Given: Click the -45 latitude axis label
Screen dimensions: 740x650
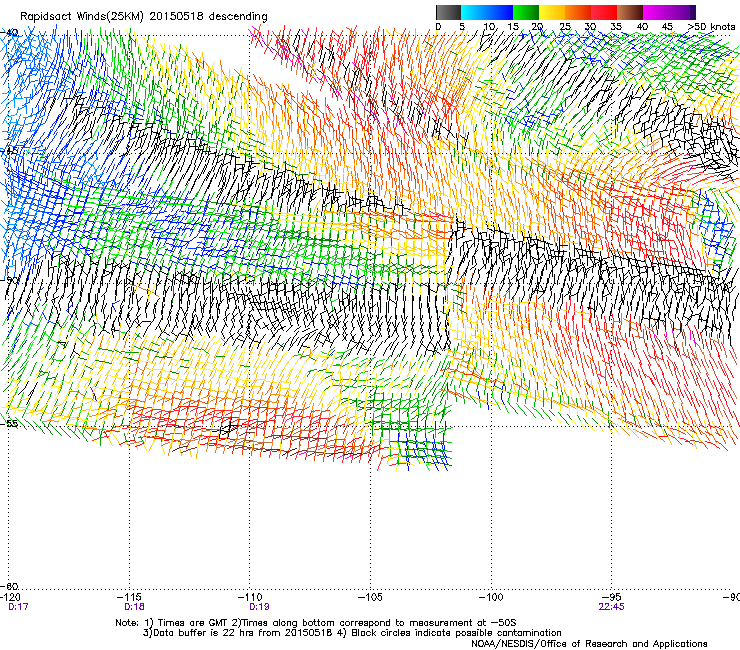Looking at the screenshot, I should pos(9,151).
